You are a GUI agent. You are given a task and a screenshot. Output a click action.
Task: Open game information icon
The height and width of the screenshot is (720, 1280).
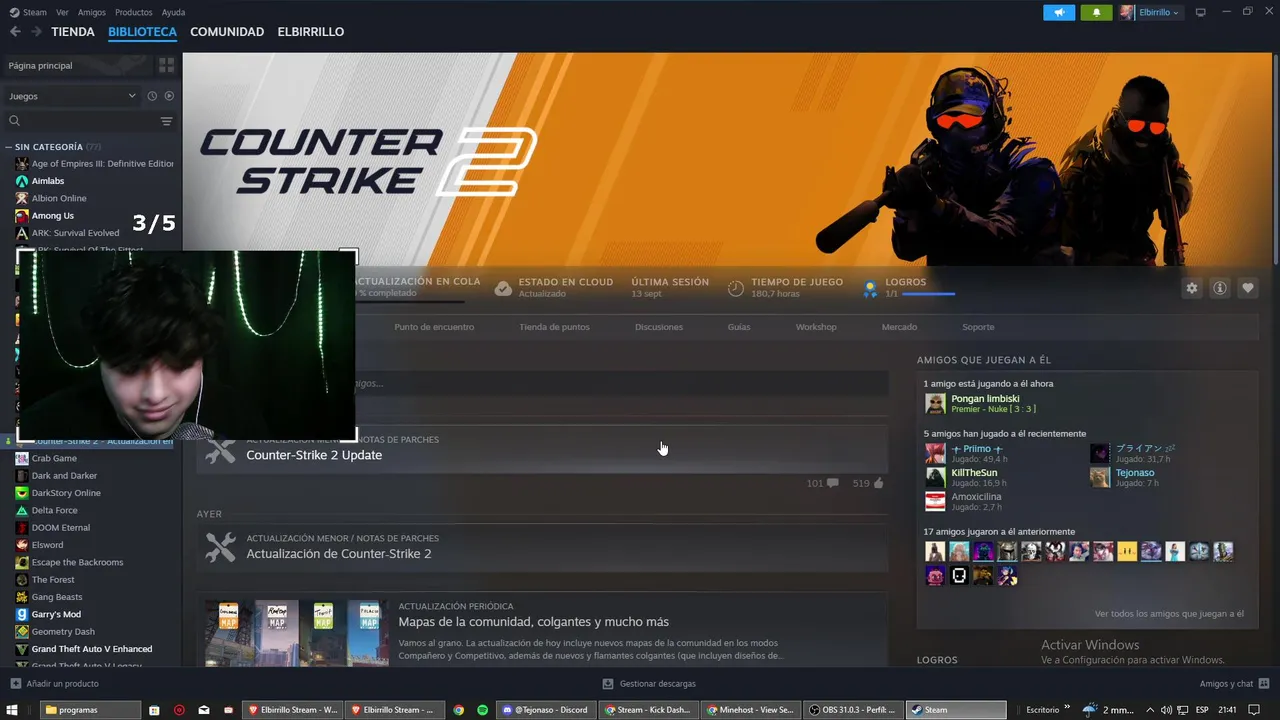pos(1220,288)
